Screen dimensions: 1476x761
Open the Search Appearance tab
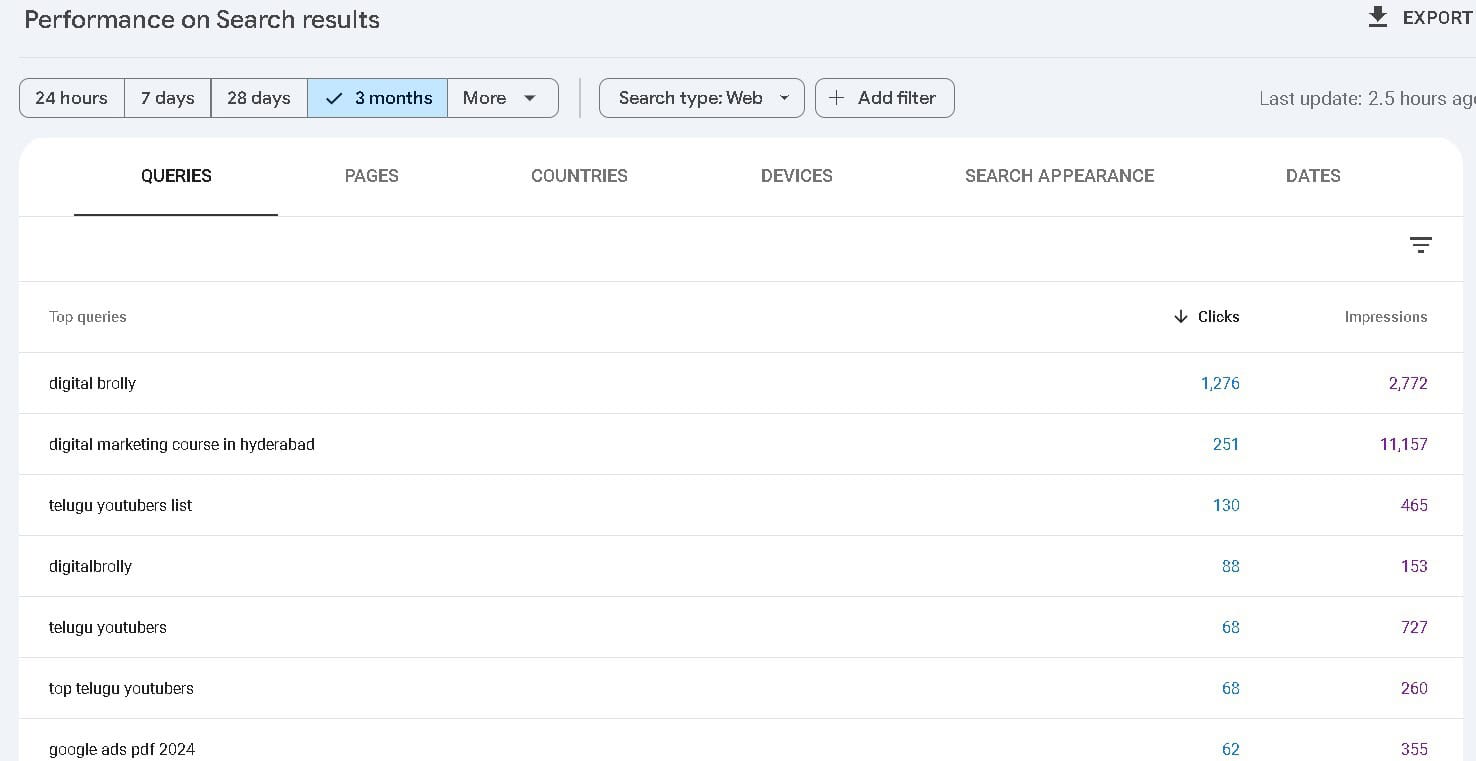coord(1059,176)
